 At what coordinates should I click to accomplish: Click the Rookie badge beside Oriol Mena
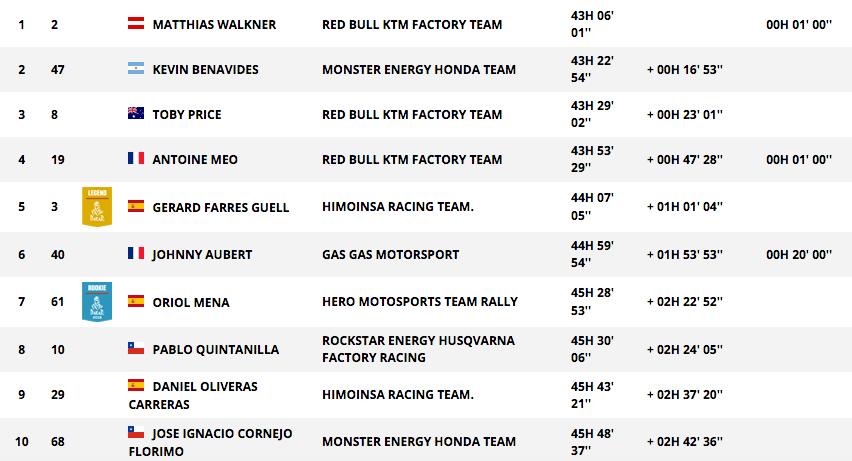pyautogui.click(x=97, y=302)
